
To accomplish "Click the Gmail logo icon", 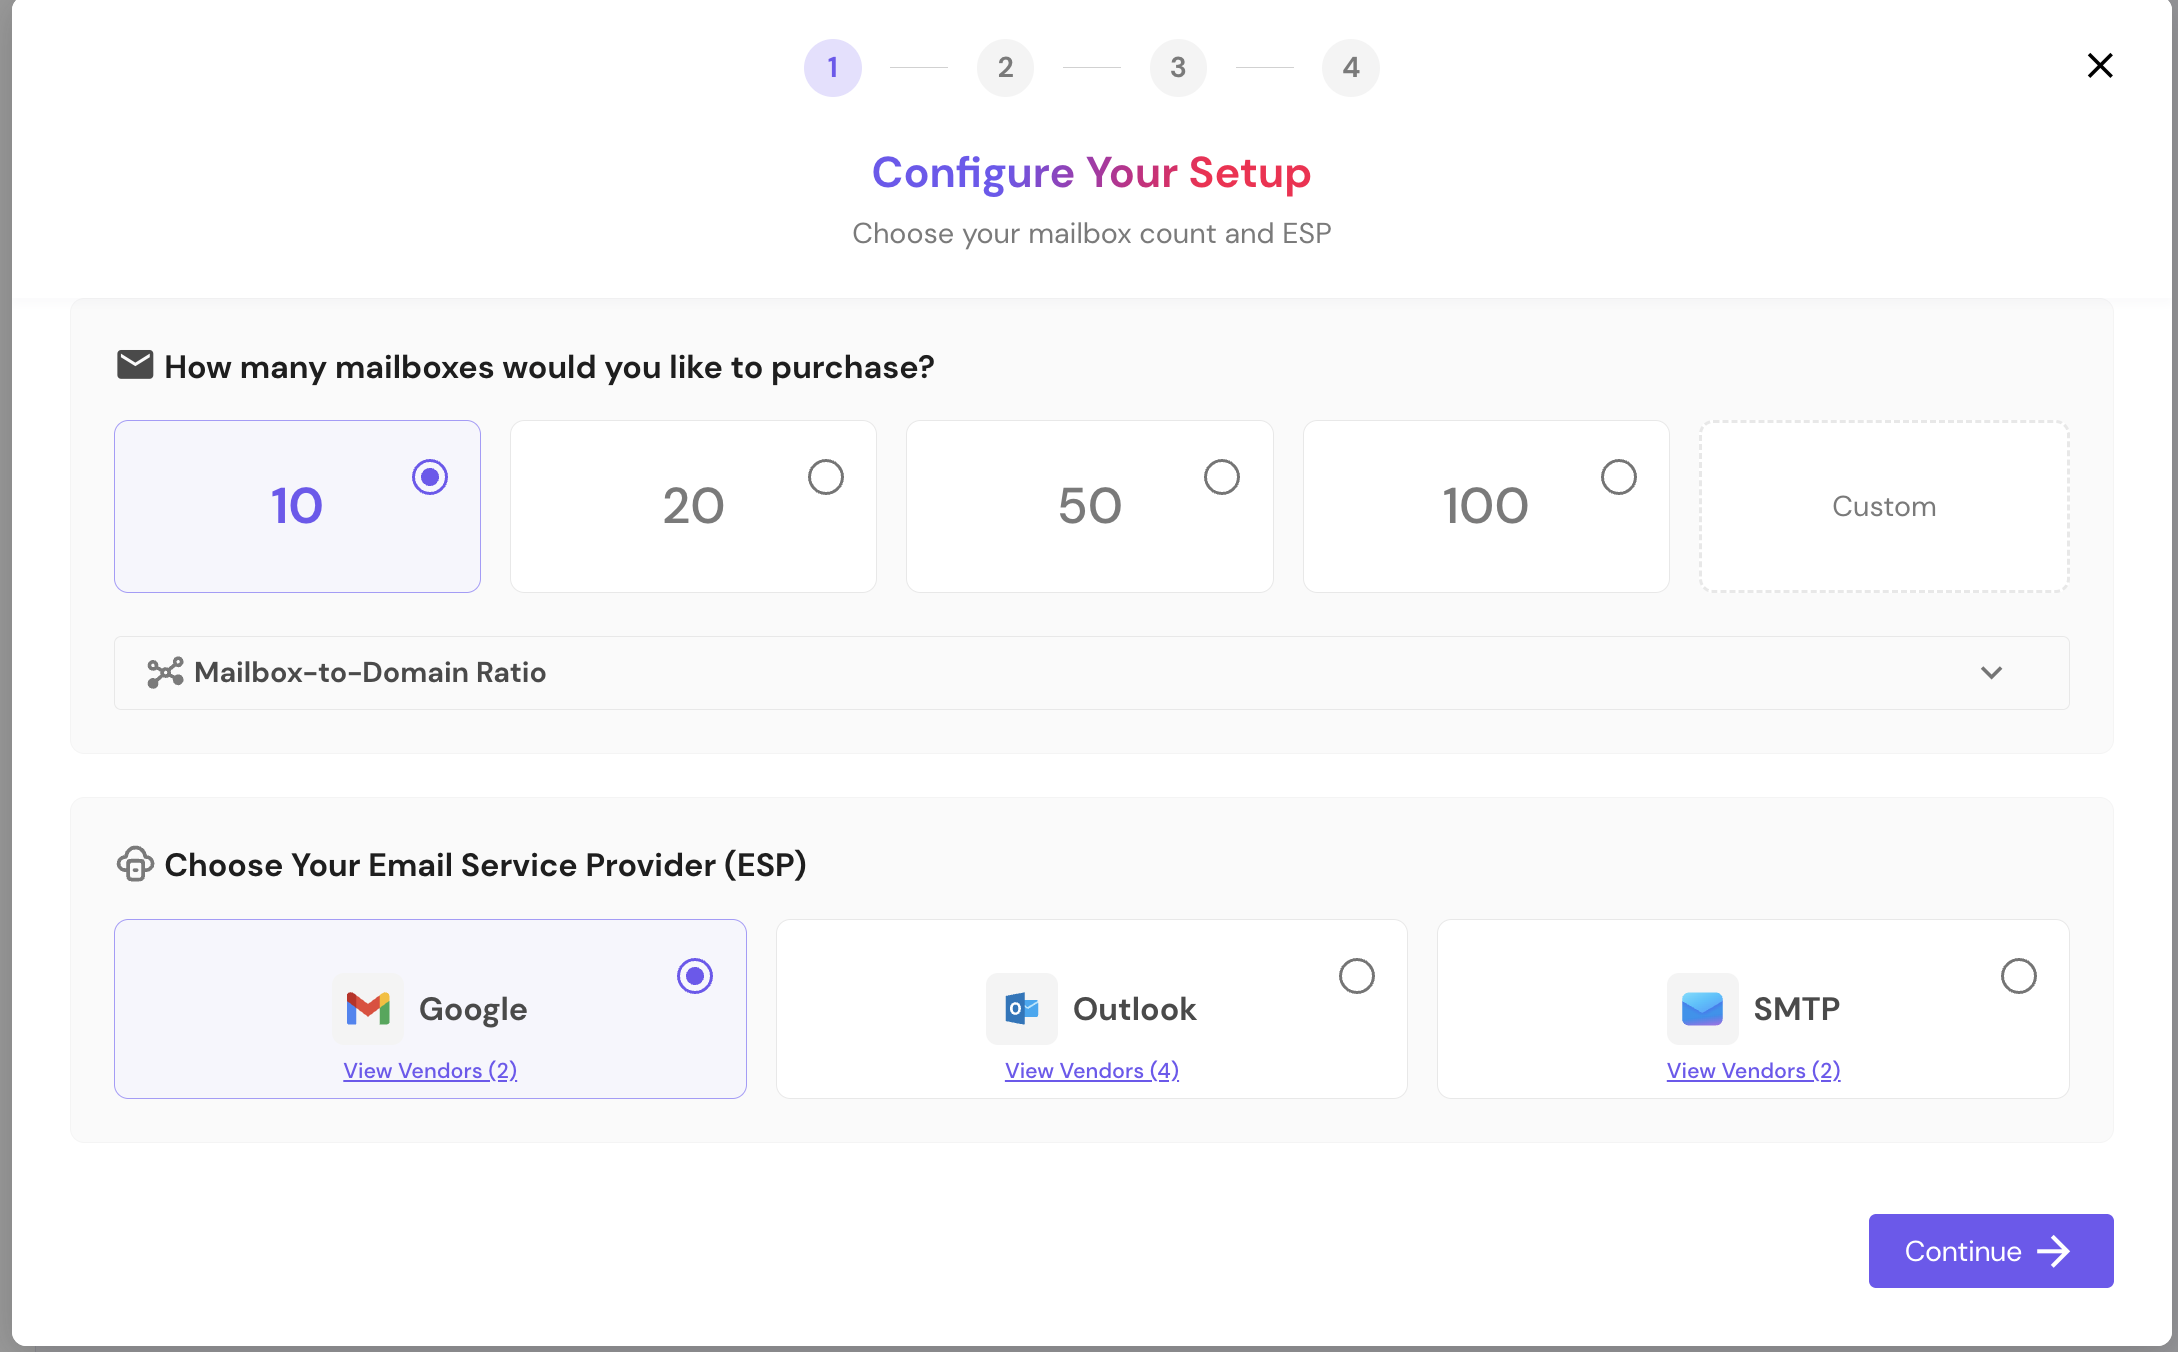I will pos(368,1008).
